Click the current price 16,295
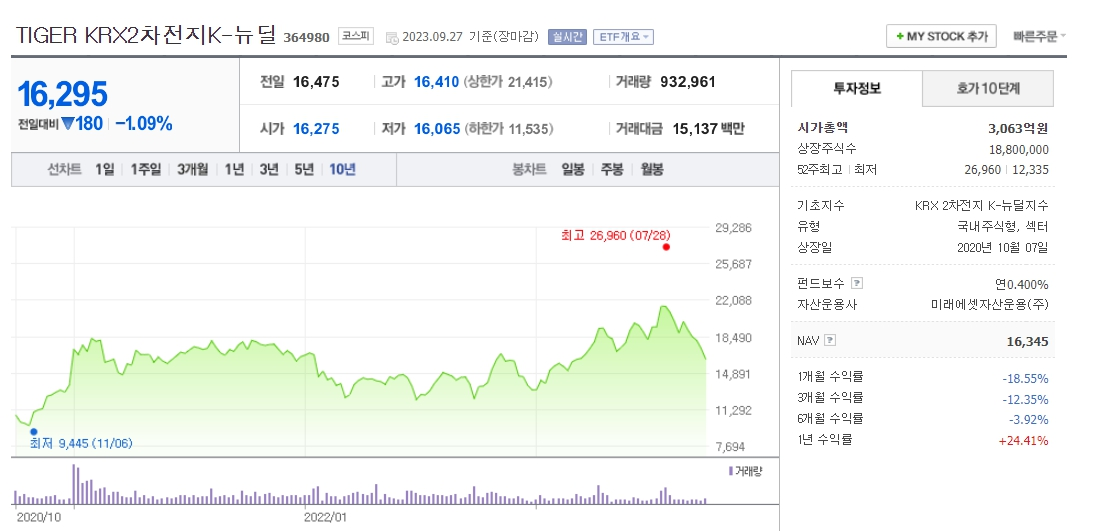1117x531 pixels. (x=62, y=94)
